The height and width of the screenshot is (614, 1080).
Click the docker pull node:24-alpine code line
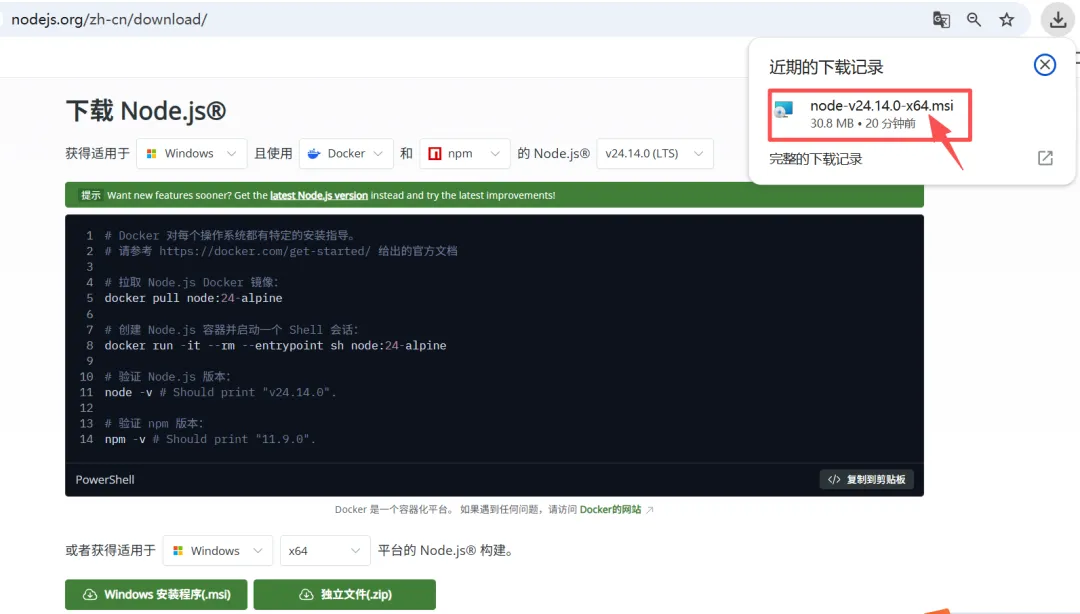coord(194,298)
